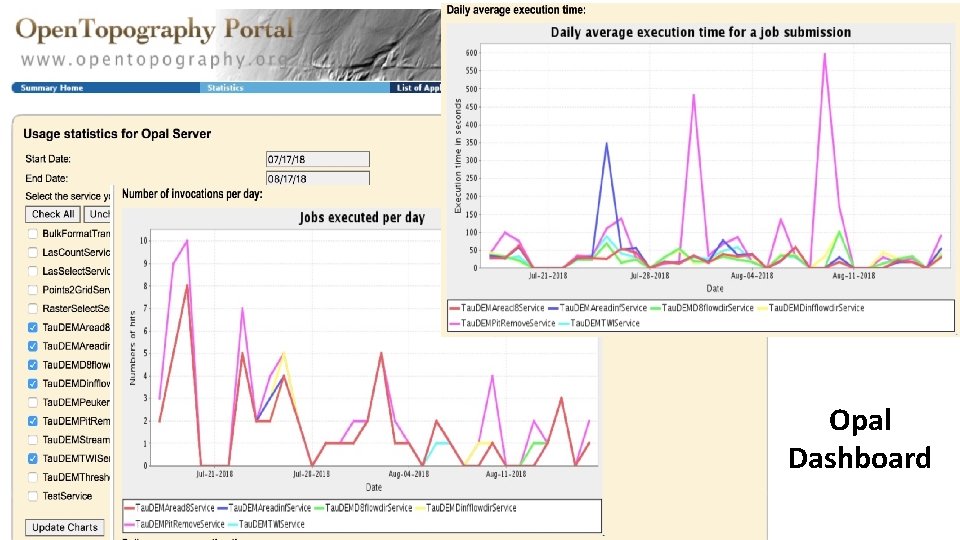Screen dimensions: 960x540
Task: Enable the TauDEMPeuker service checkbox
Action: pyautogui.click(x=33, y=402)
